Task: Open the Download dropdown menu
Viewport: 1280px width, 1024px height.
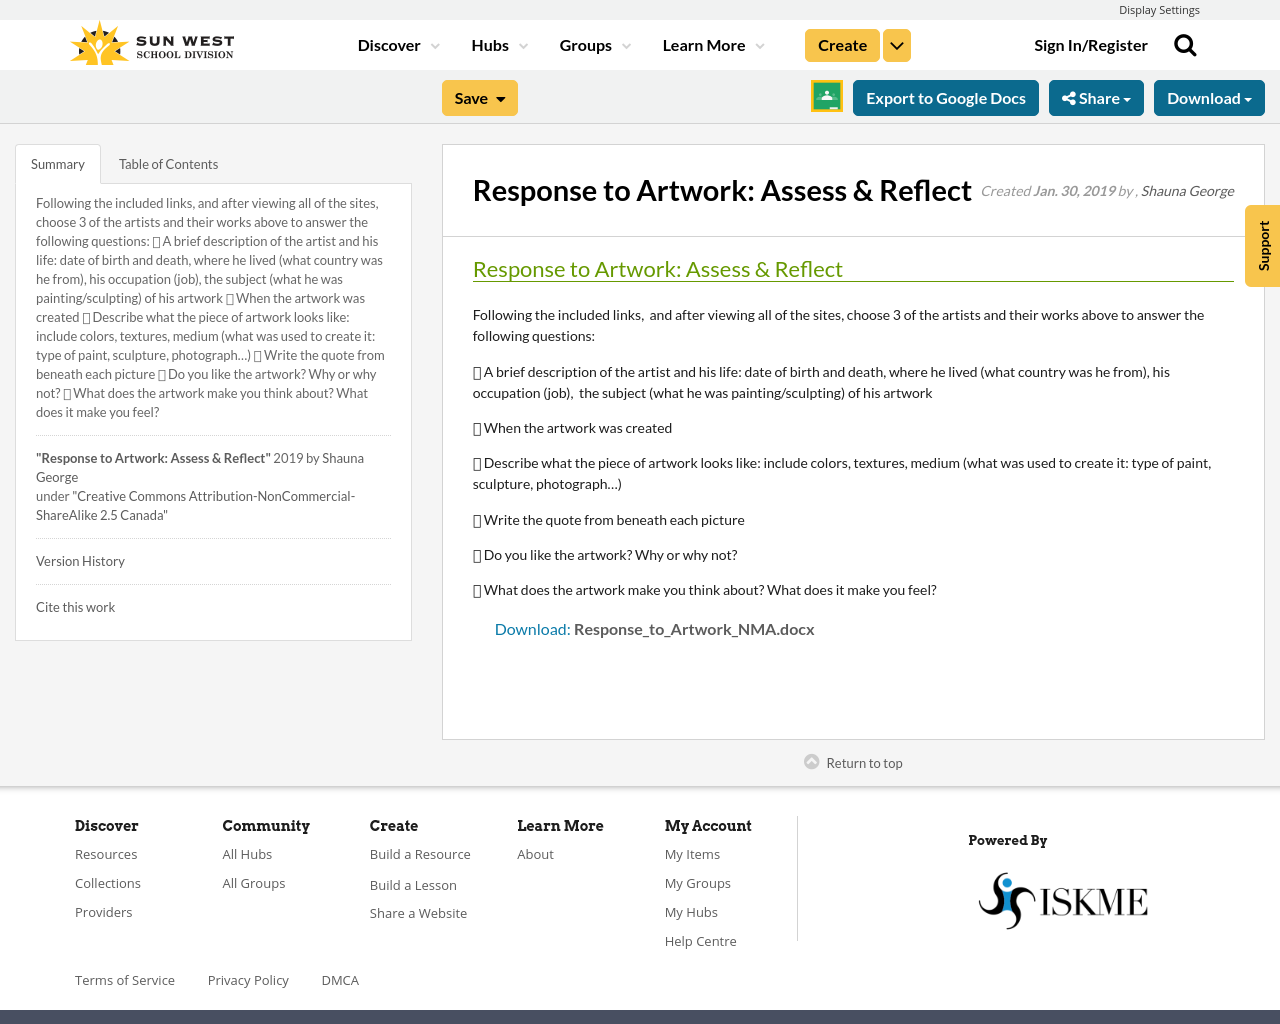Action: point(1209,97)
